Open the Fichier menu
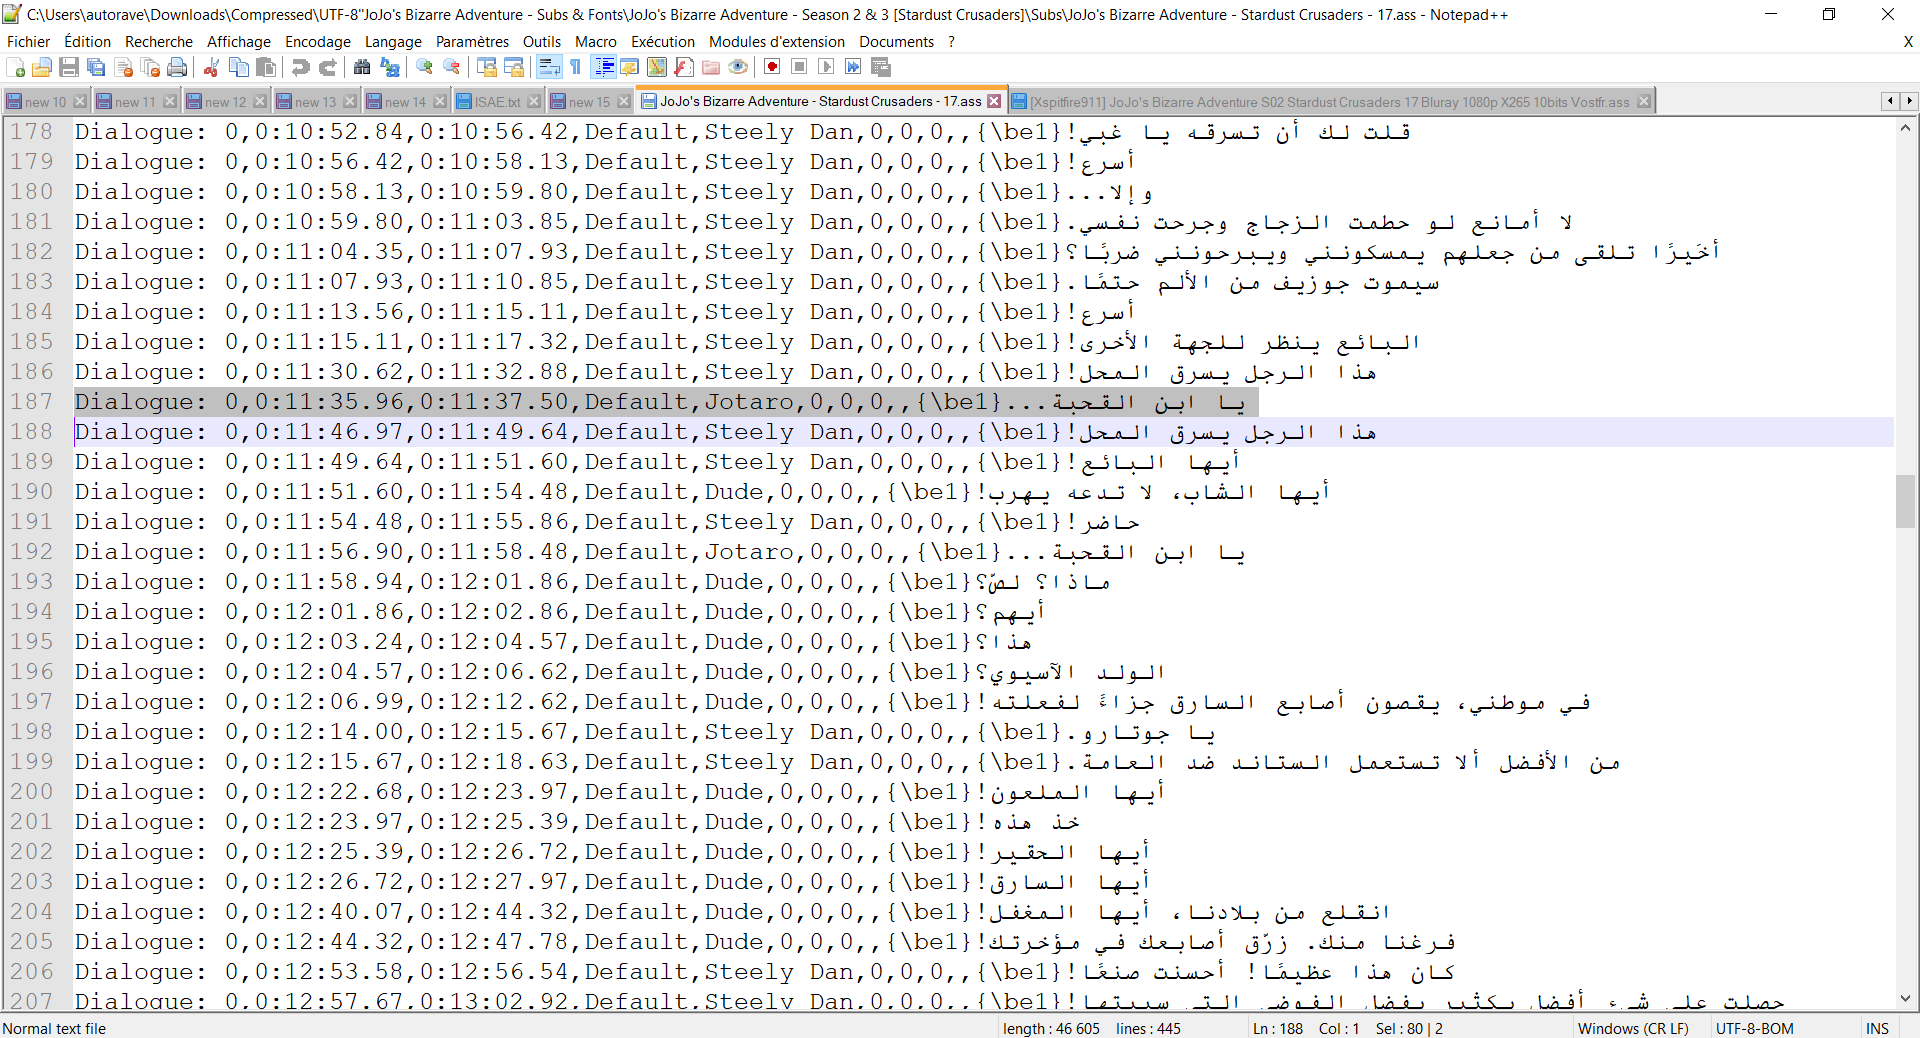The width and height of the screenshot is (1920, 1038). click(x=28, y=42)
